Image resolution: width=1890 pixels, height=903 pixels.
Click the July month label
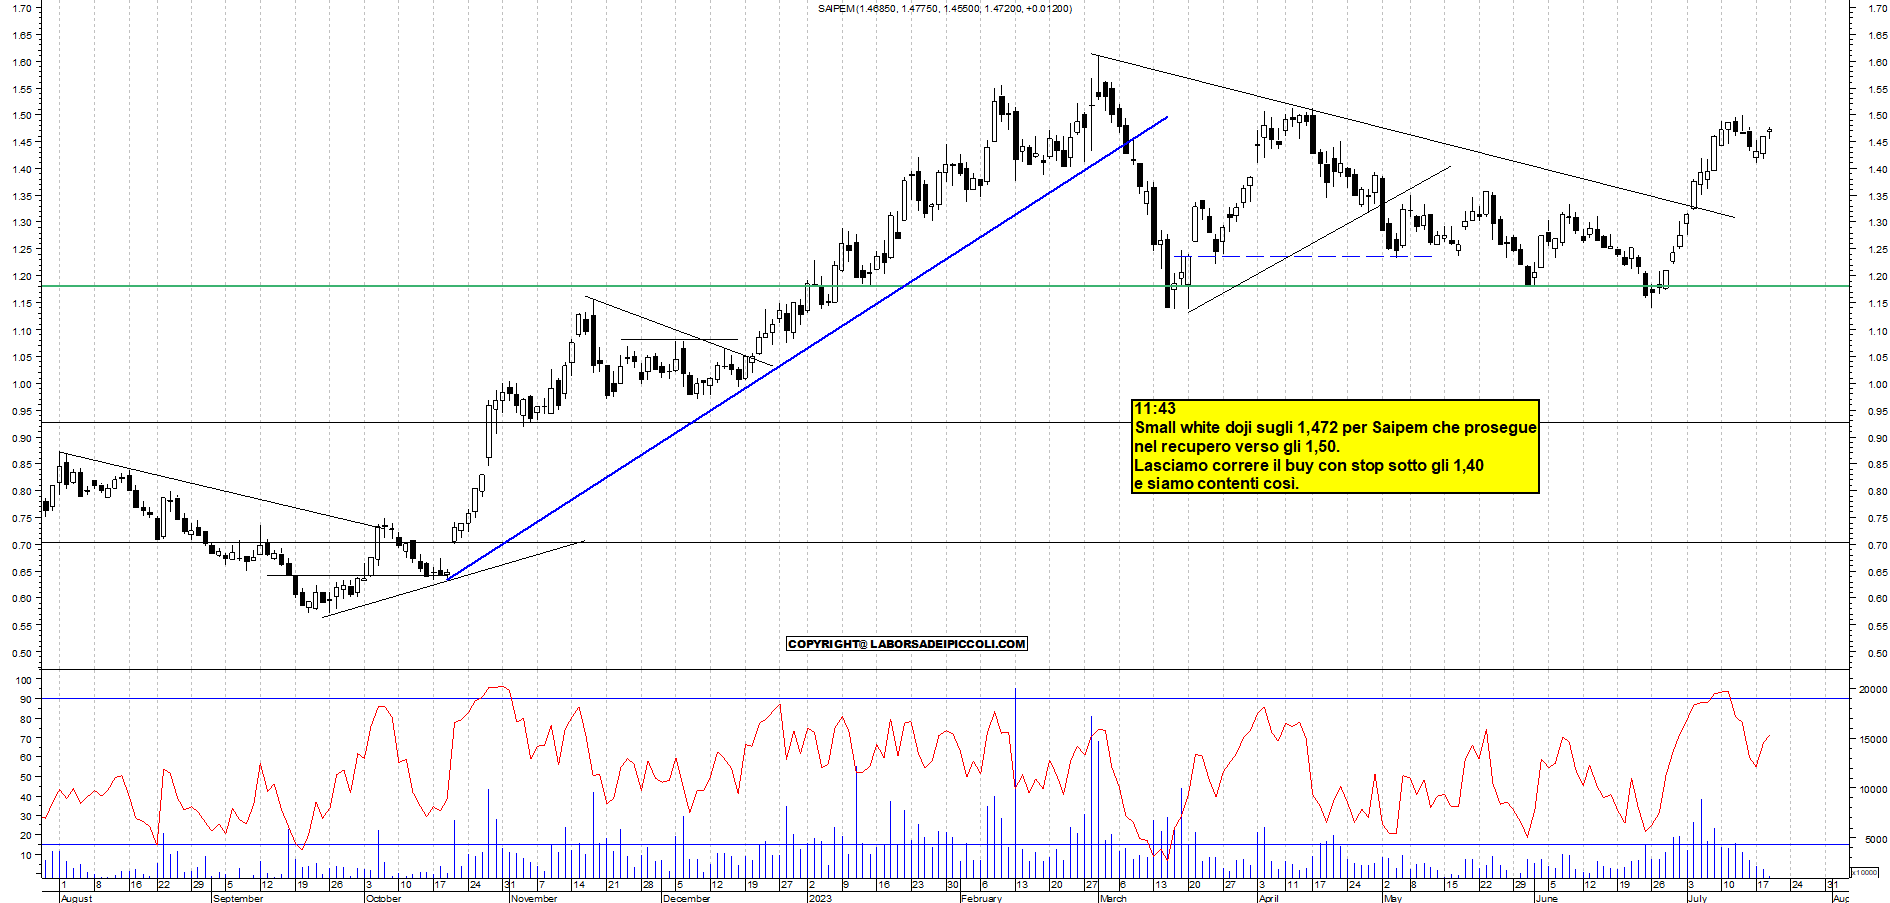pyautogui.click(x=1697, y=898)
